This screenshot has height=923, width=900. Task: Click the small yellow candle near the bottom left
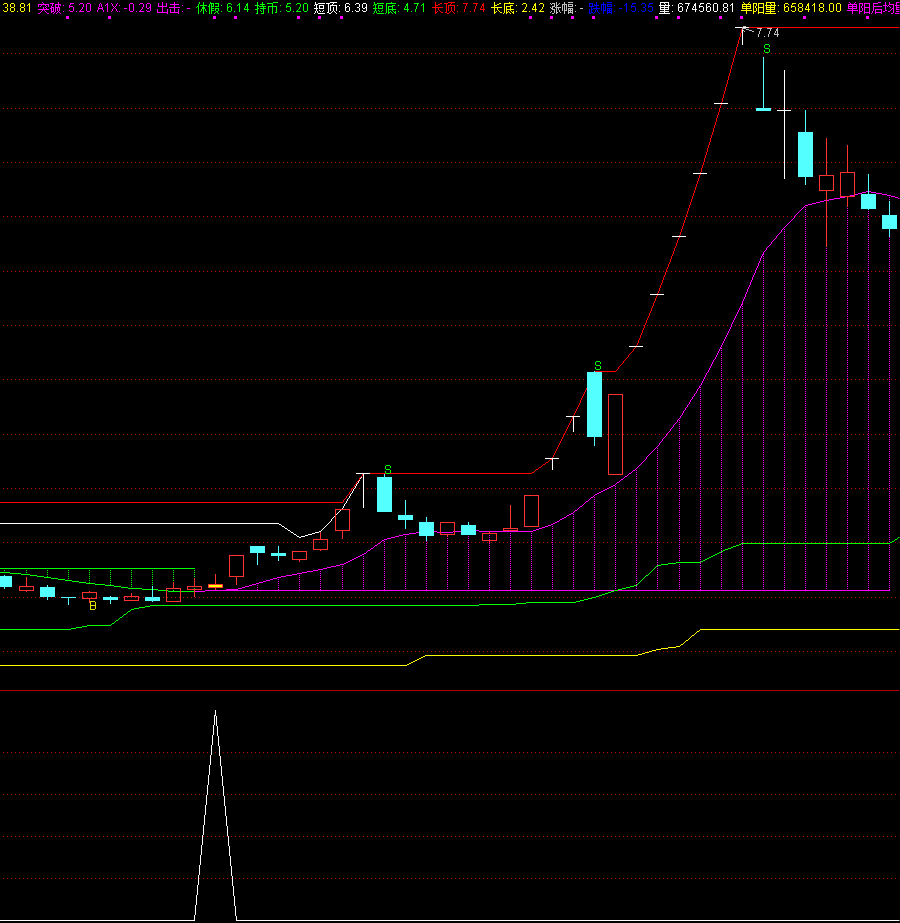pyautogui.click(x=215, y=585)
